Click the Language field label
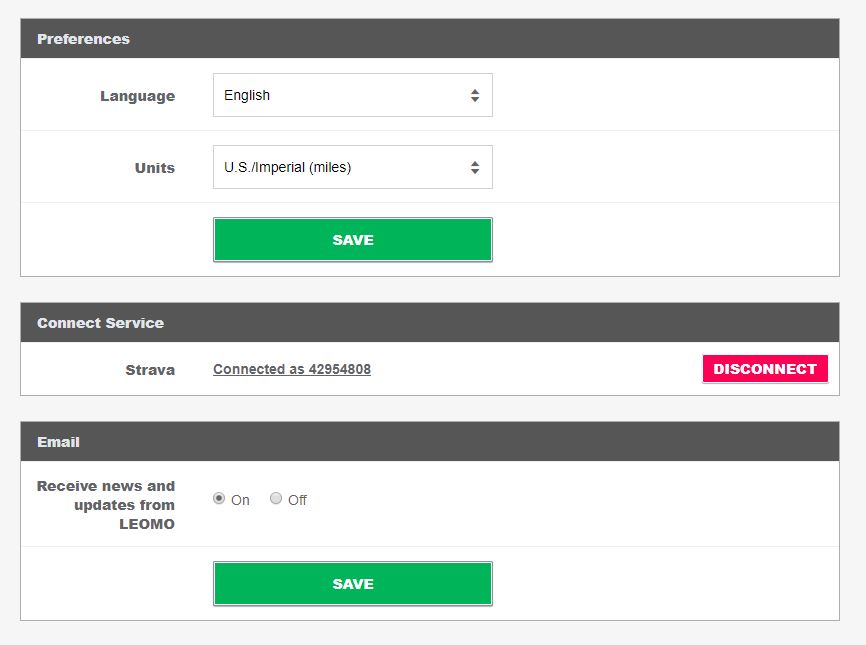Viewport: 866px width, 645px height. (137, 96)
